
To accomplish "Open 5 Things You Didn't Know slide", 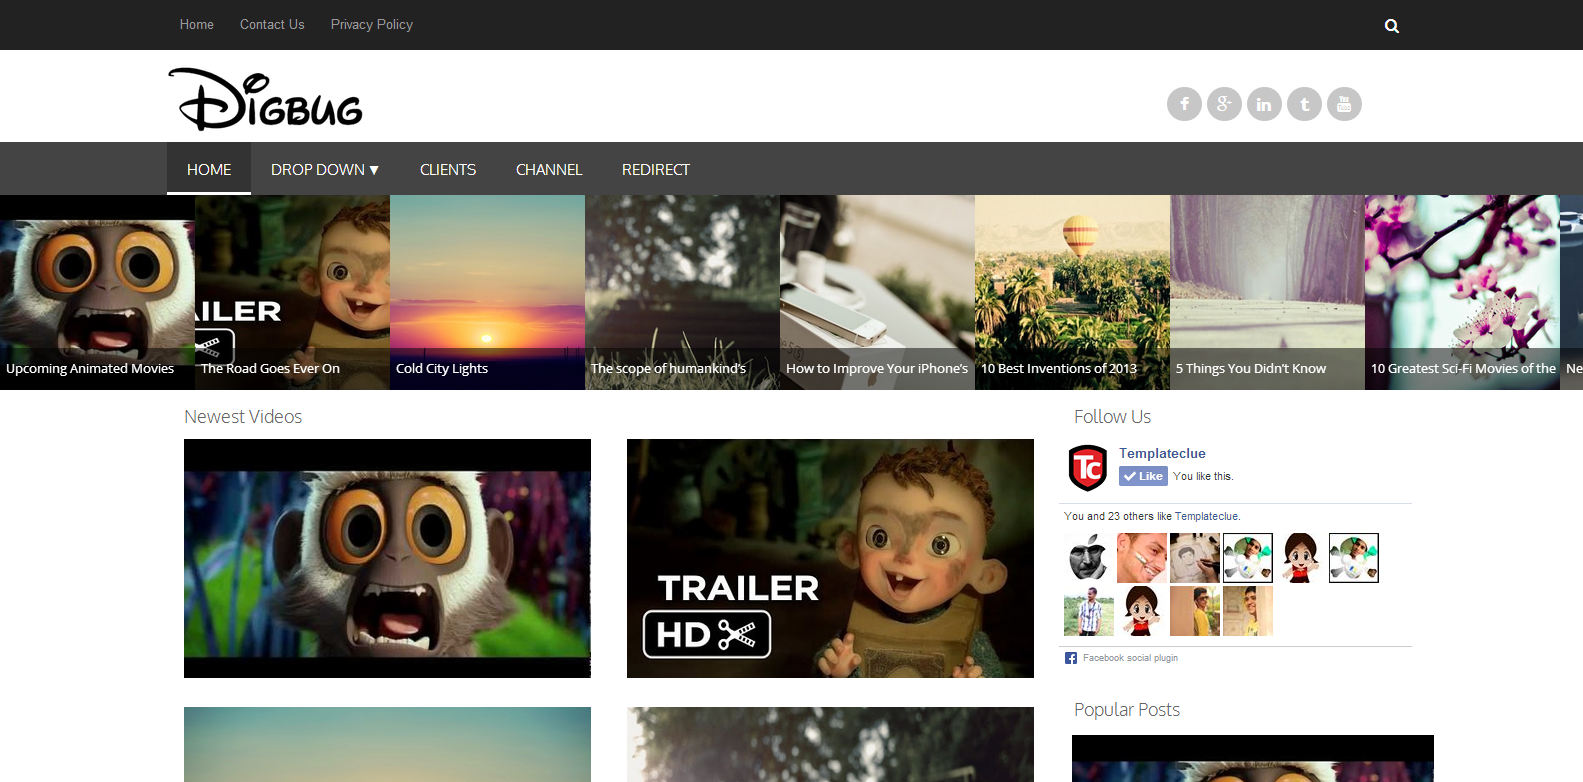I will (1267, 292).
